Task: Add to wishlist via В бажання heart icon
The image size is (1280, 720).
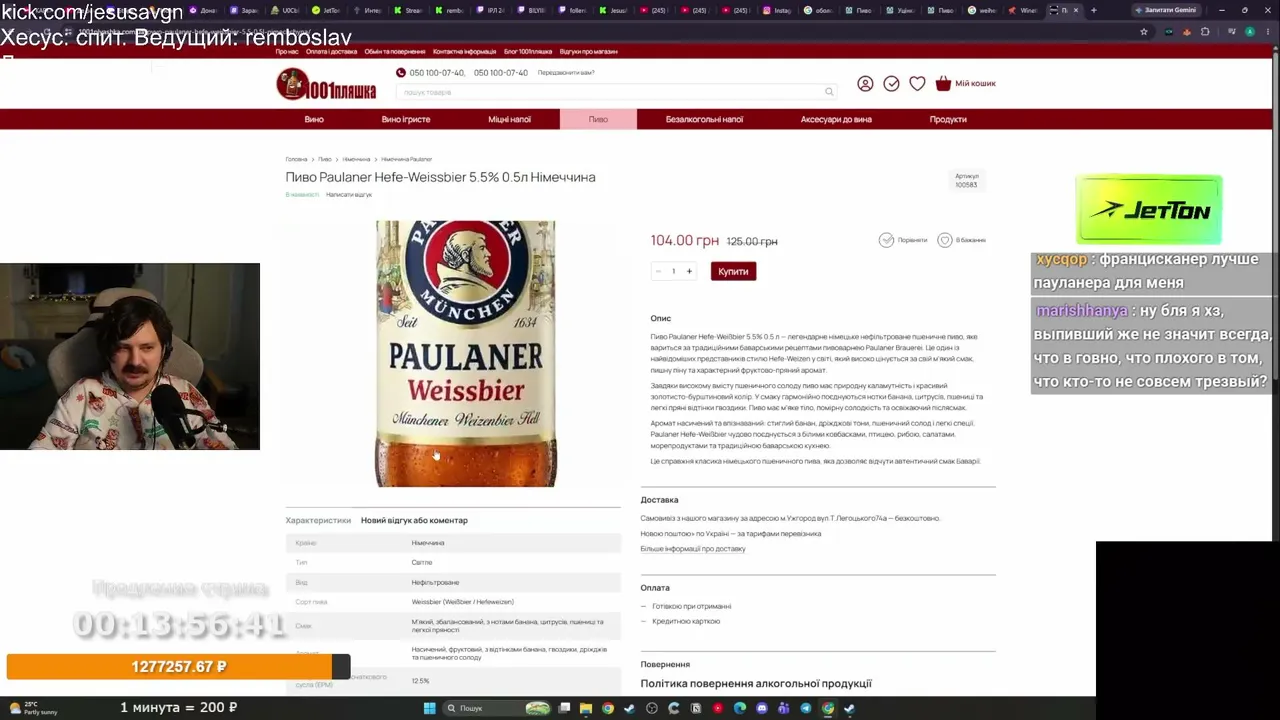Action: click(944, 240)
